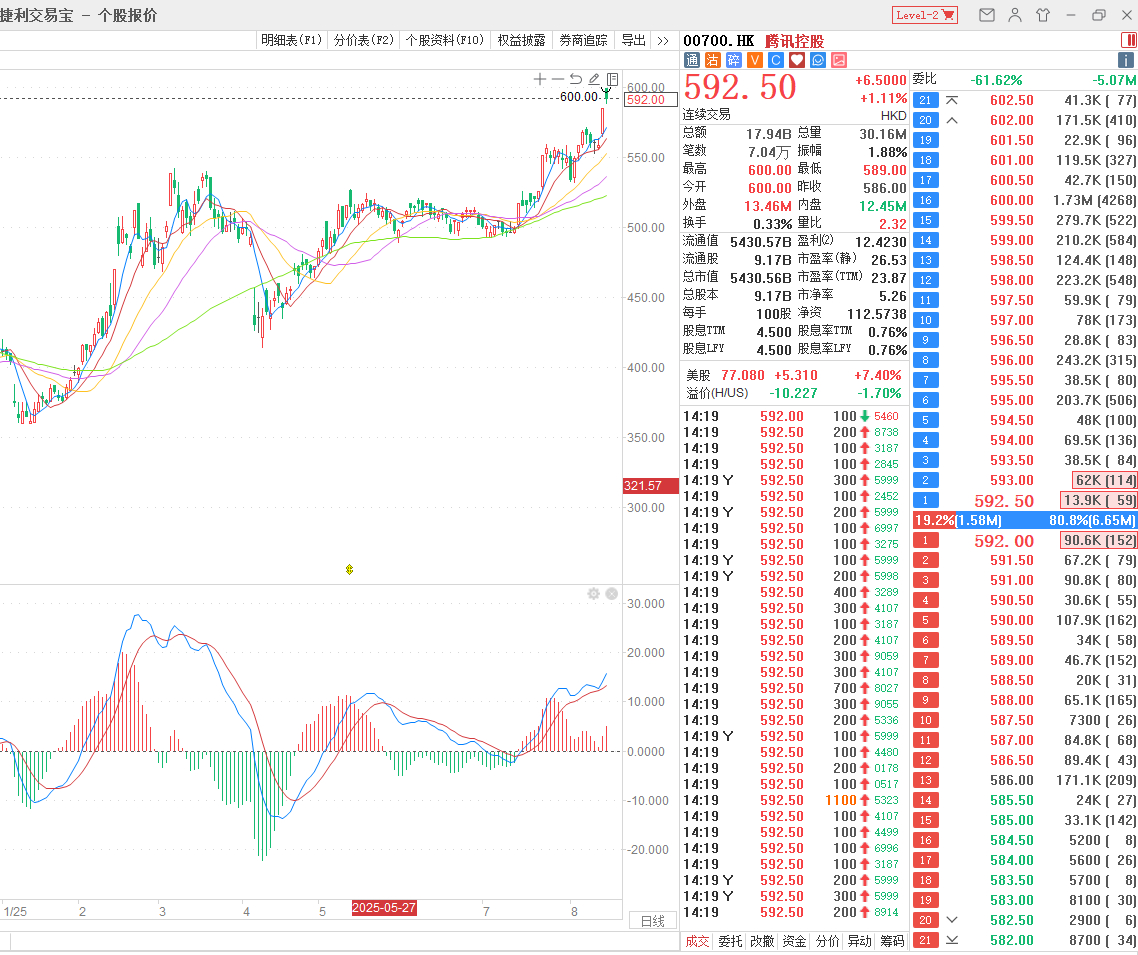Click the bid/ask ratio bar 19.2% 80.8%

click(1025, 520)
